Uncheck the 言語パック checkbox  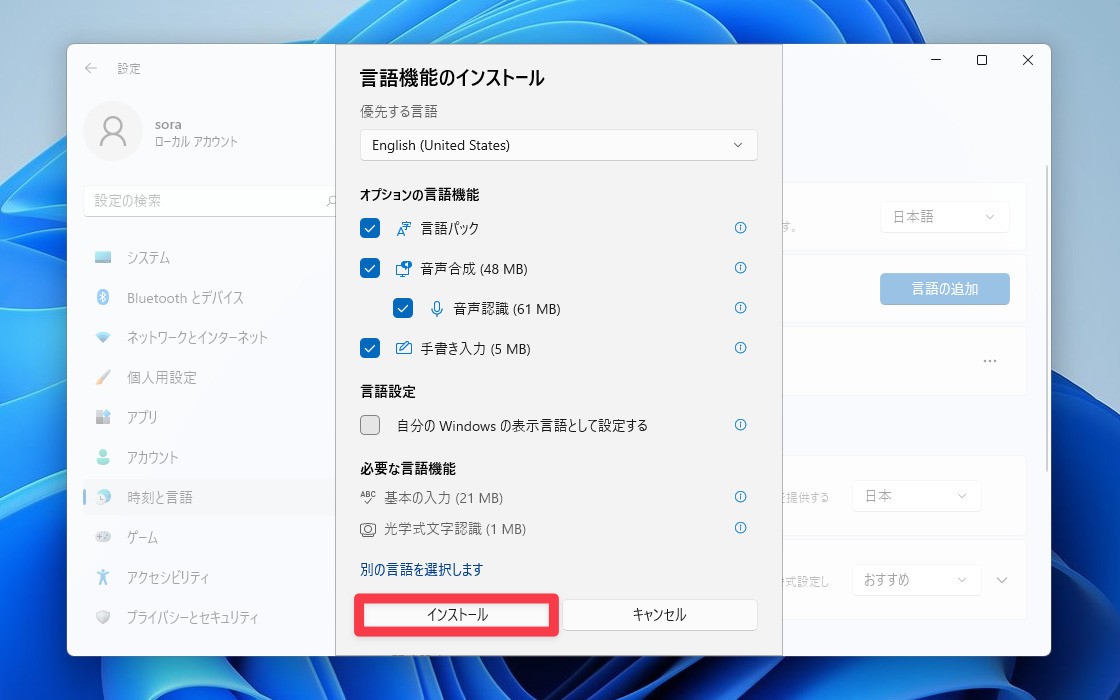pyautogui.click(x=370, y=229)
